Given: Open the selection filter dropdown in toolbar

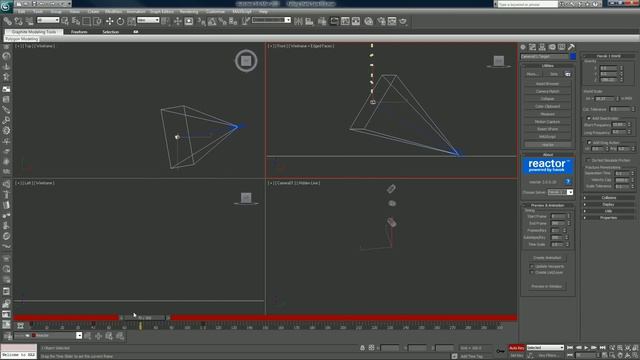Looking at the screenshot, I should click(x=48, y=20).
